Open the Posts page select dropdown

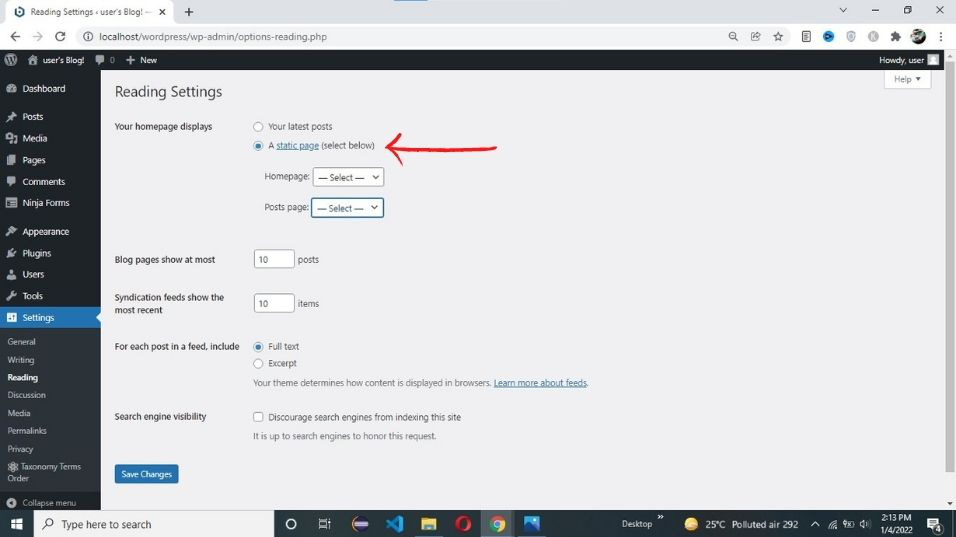pyautogui.click(x=348, y=208)
